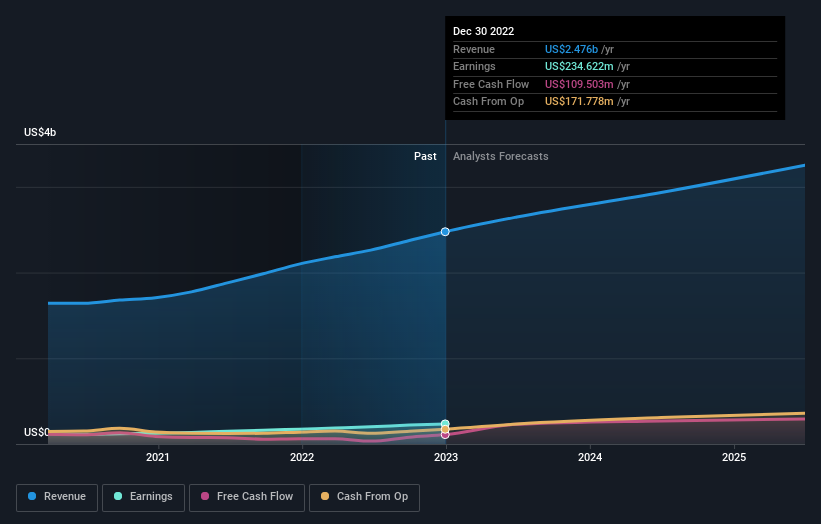Toggle the Cash From Op legend button

coord(364,497)
